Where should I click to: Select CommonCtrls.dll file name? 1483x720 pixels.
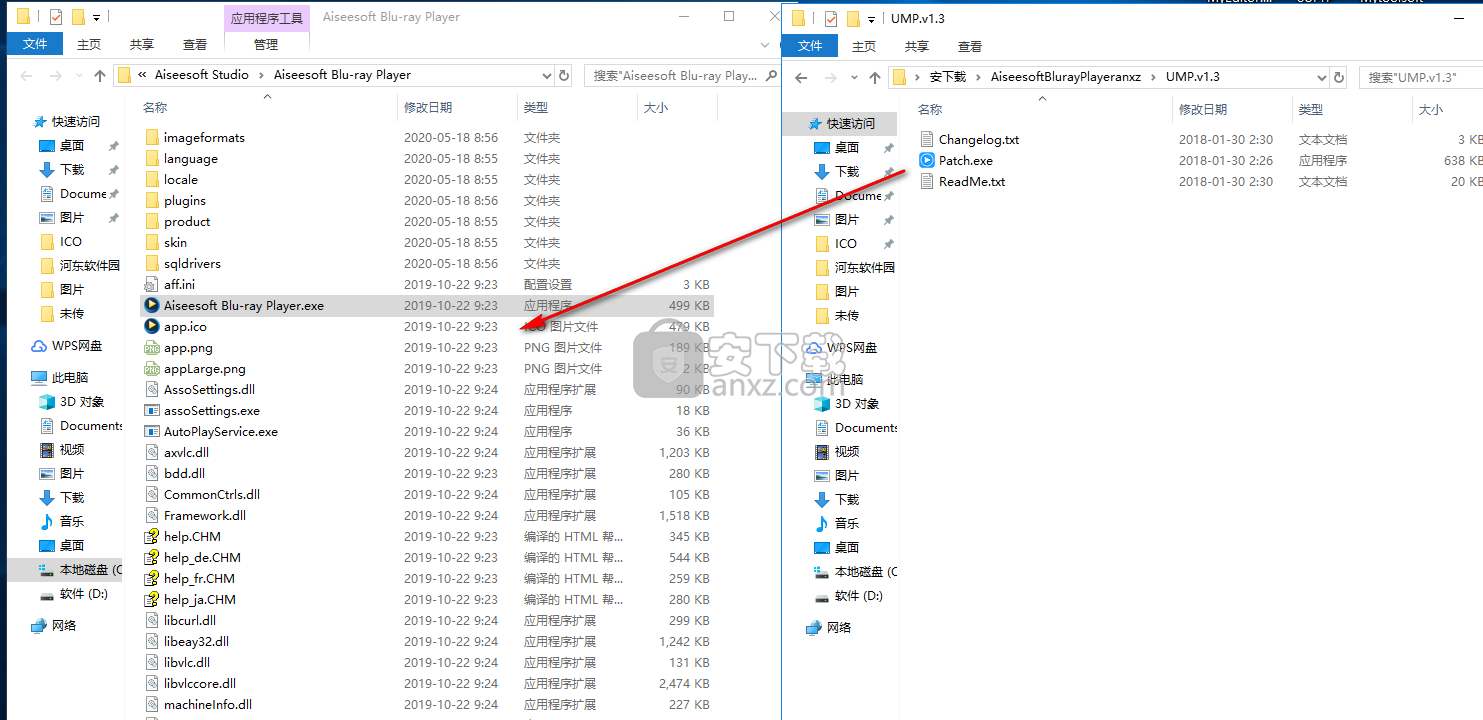pos(212,495)
